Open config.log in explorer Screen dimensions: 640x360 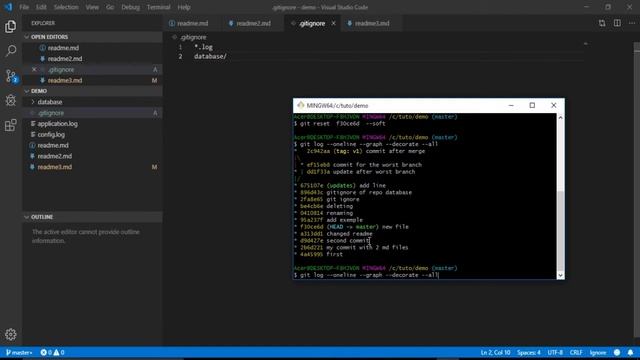pyautogui.click(x=92, y=135)
